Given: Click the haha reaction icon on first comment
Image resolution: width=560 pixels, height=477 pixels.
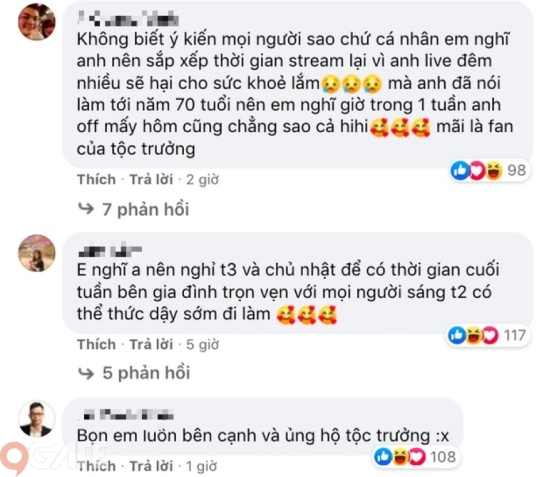Looking at the screenshot, I should [x=494, y=171].
